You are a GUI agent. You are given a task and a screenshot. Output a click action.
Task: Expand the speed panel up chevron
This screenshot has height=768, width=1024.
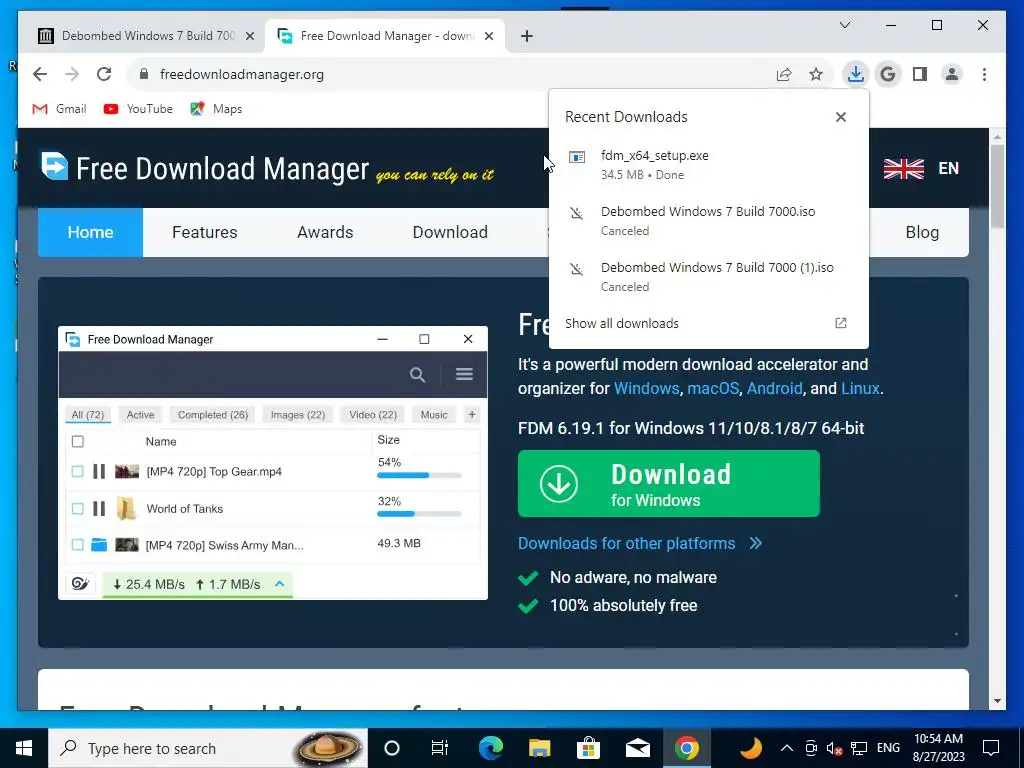280,584
